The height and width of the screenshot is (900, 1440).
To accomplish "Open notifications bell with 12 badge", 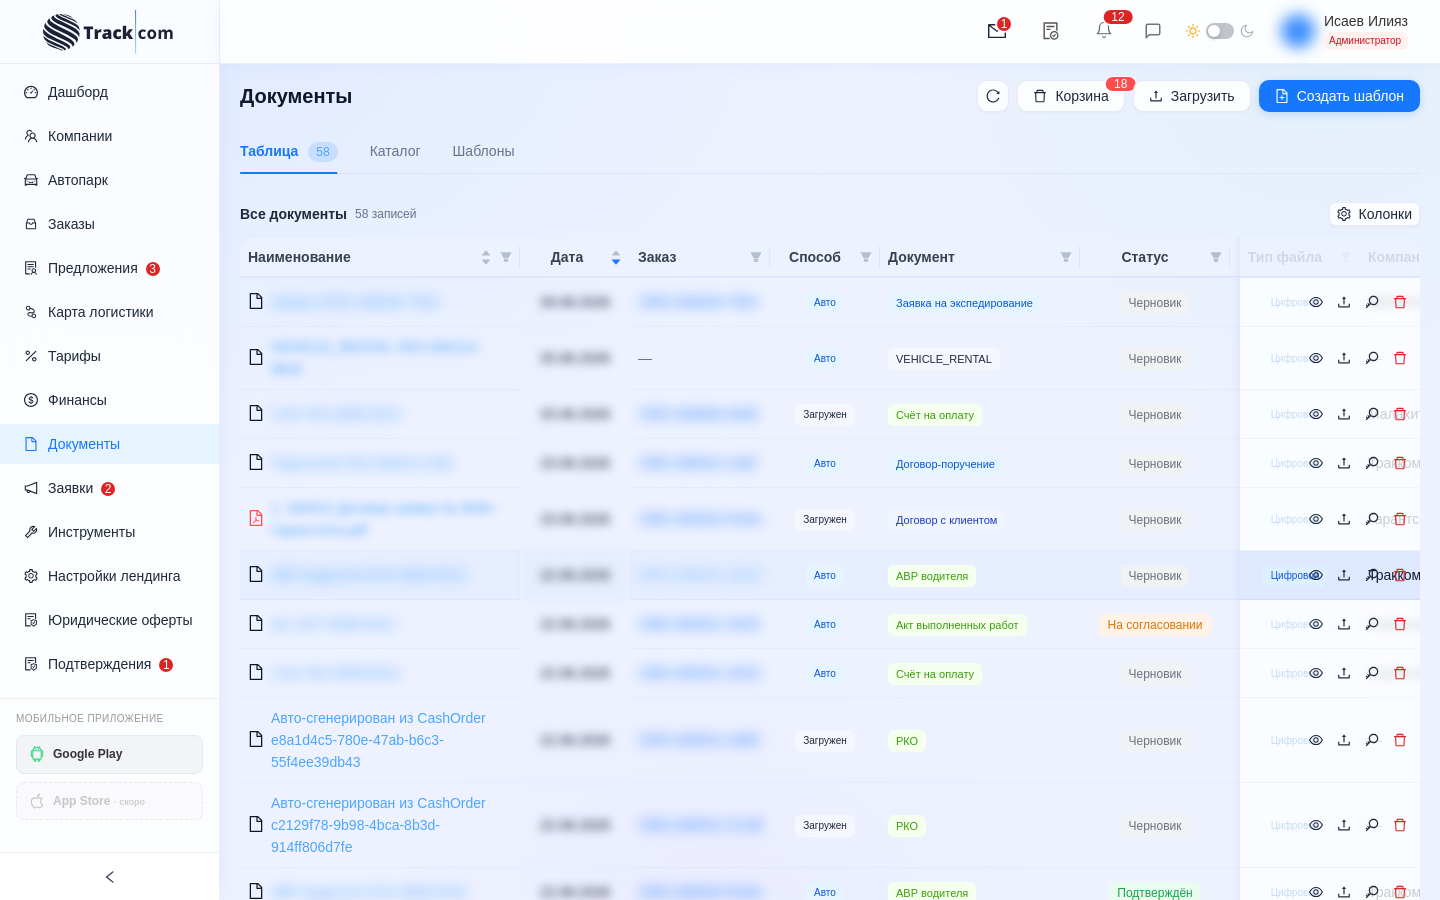I will 1104,31.
